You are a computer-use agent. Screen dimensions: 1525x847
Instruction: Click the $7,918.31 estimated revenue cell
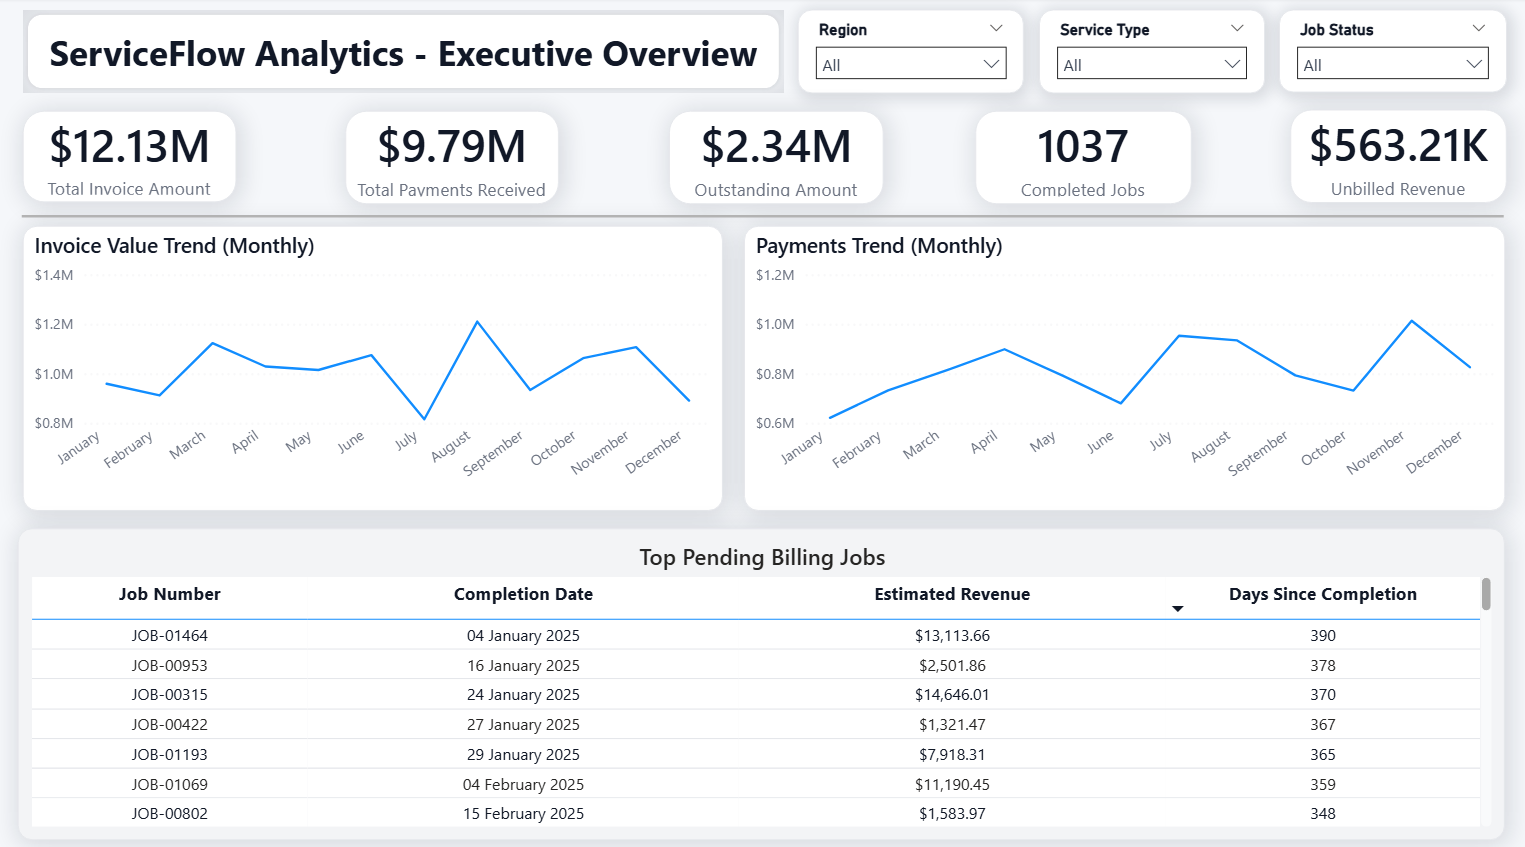tap(952, 754)
